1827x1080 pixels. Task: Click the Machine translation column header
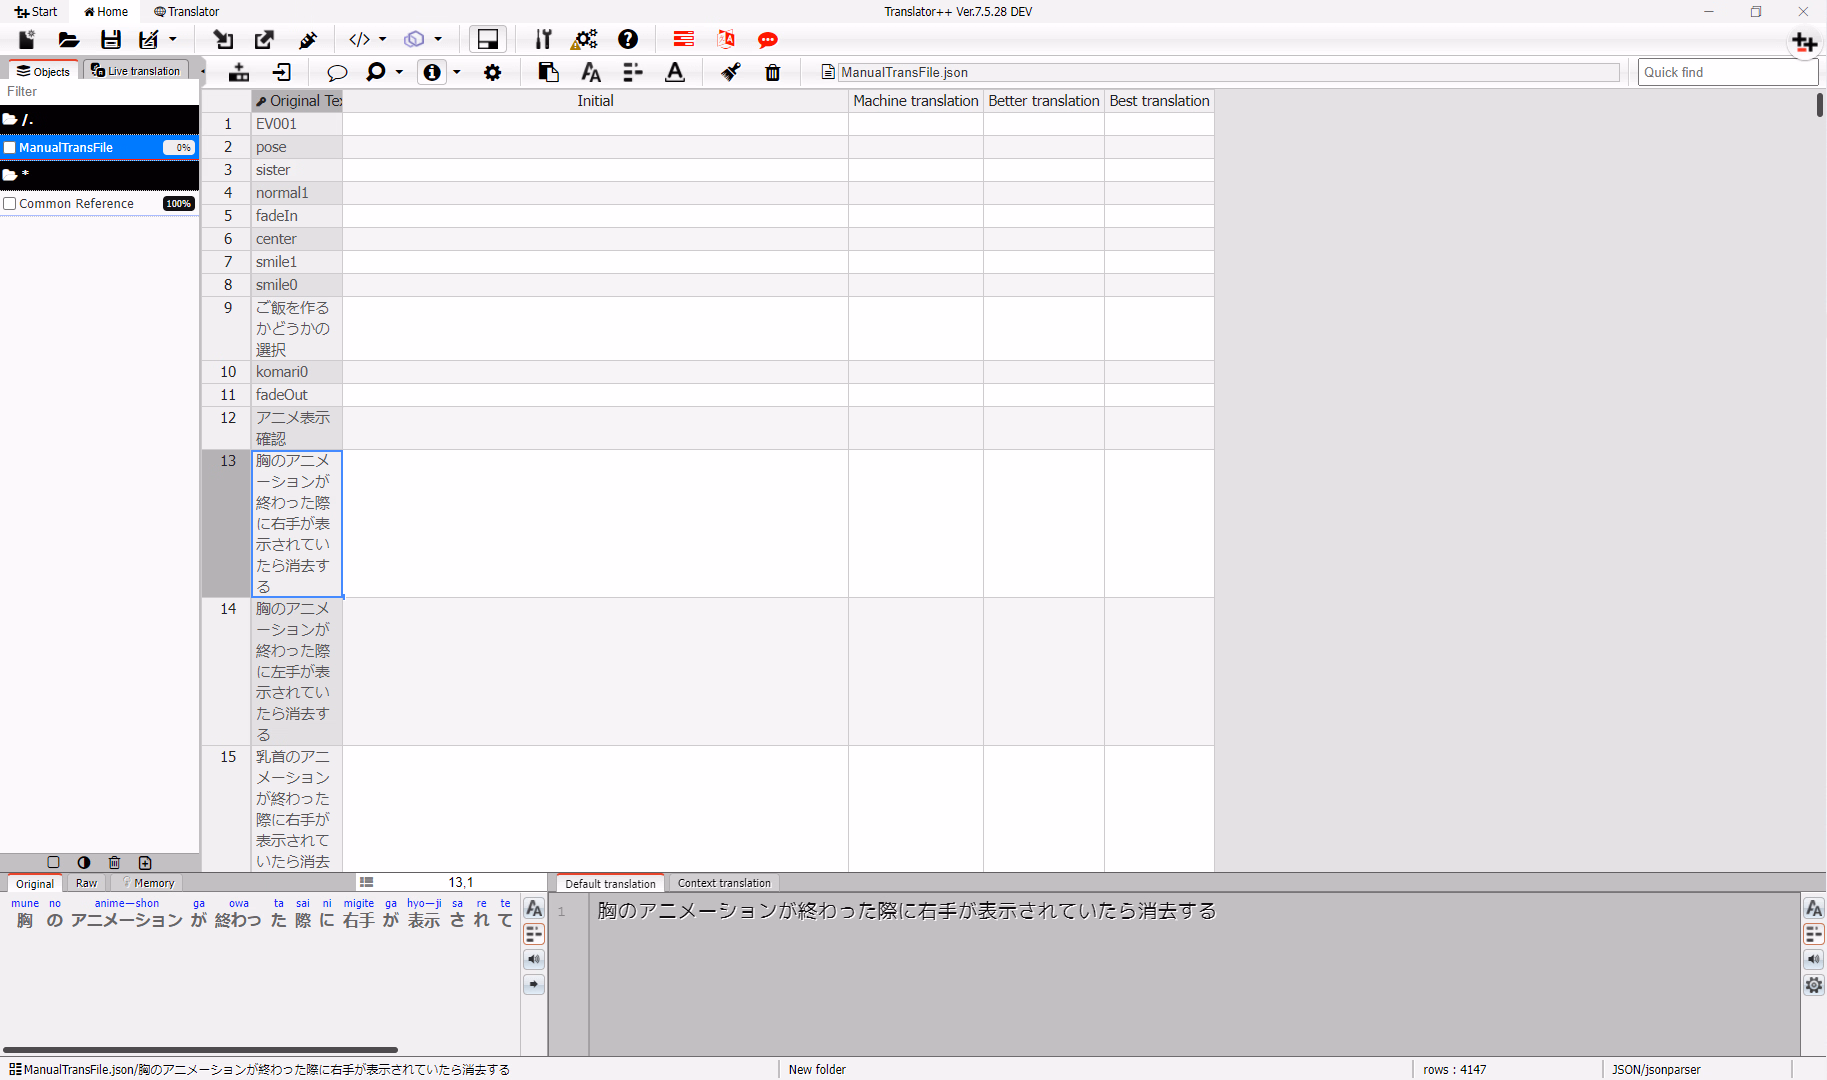pos(915,101)
